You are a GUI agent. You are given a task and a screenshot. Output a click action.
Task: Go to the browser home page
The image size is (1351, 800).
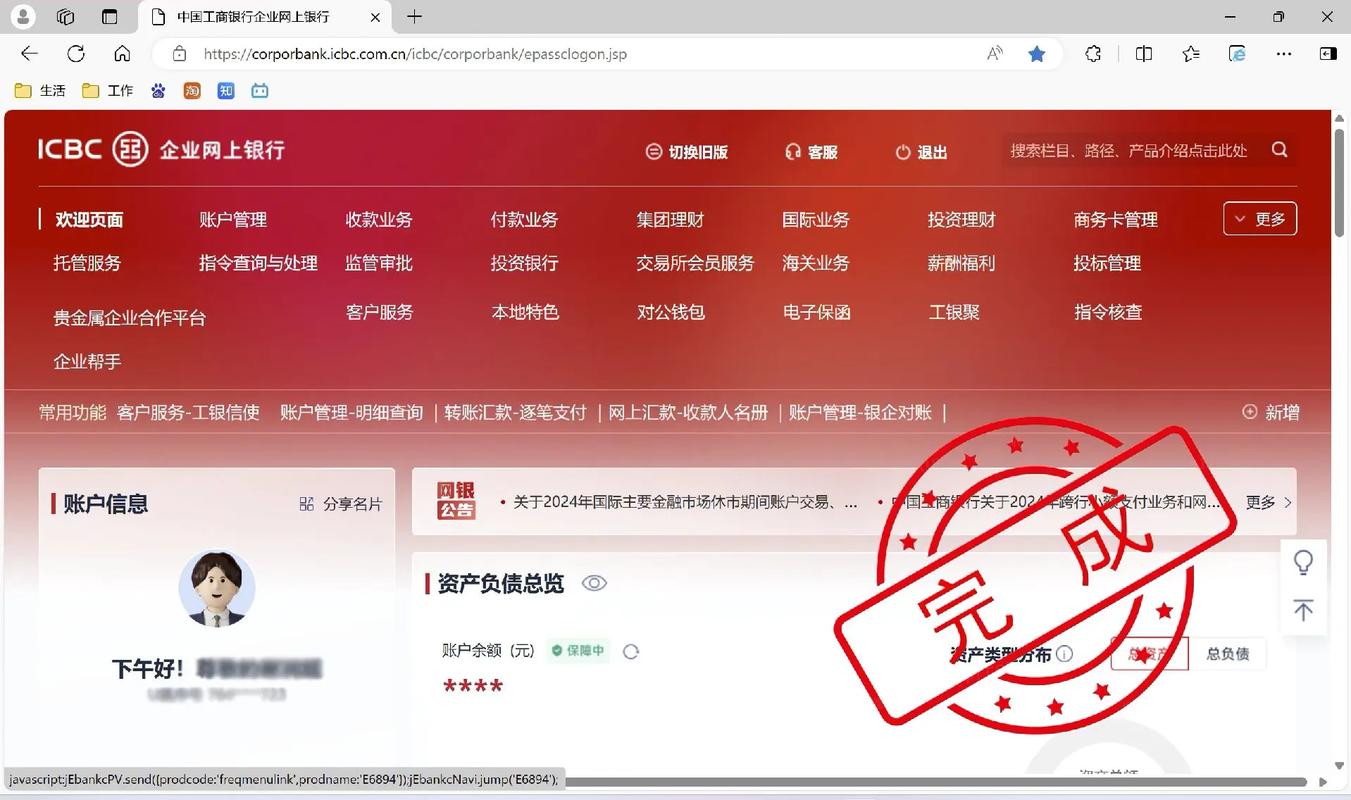click(122, 54)
